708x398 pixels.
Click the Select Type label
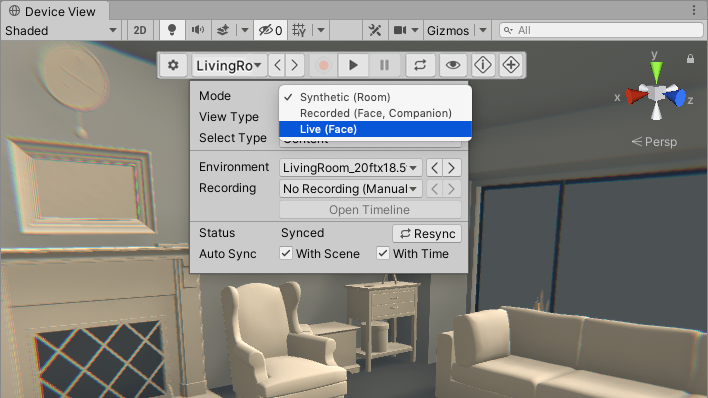click(x=233, y=138)
